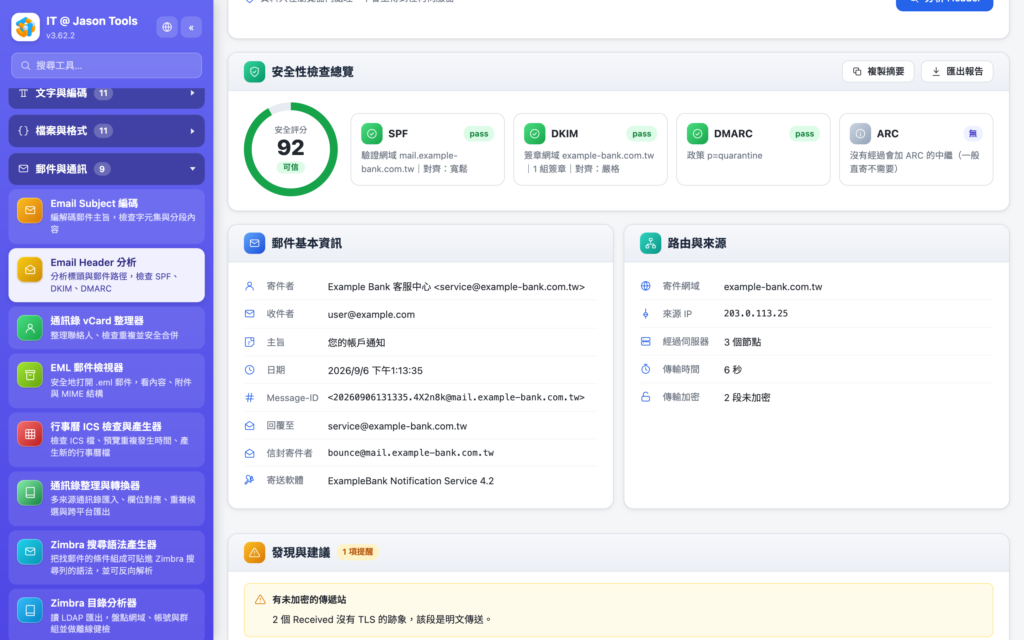
Task: Click the 傳輸加密 open-lock icon
Action: (645, 397)
